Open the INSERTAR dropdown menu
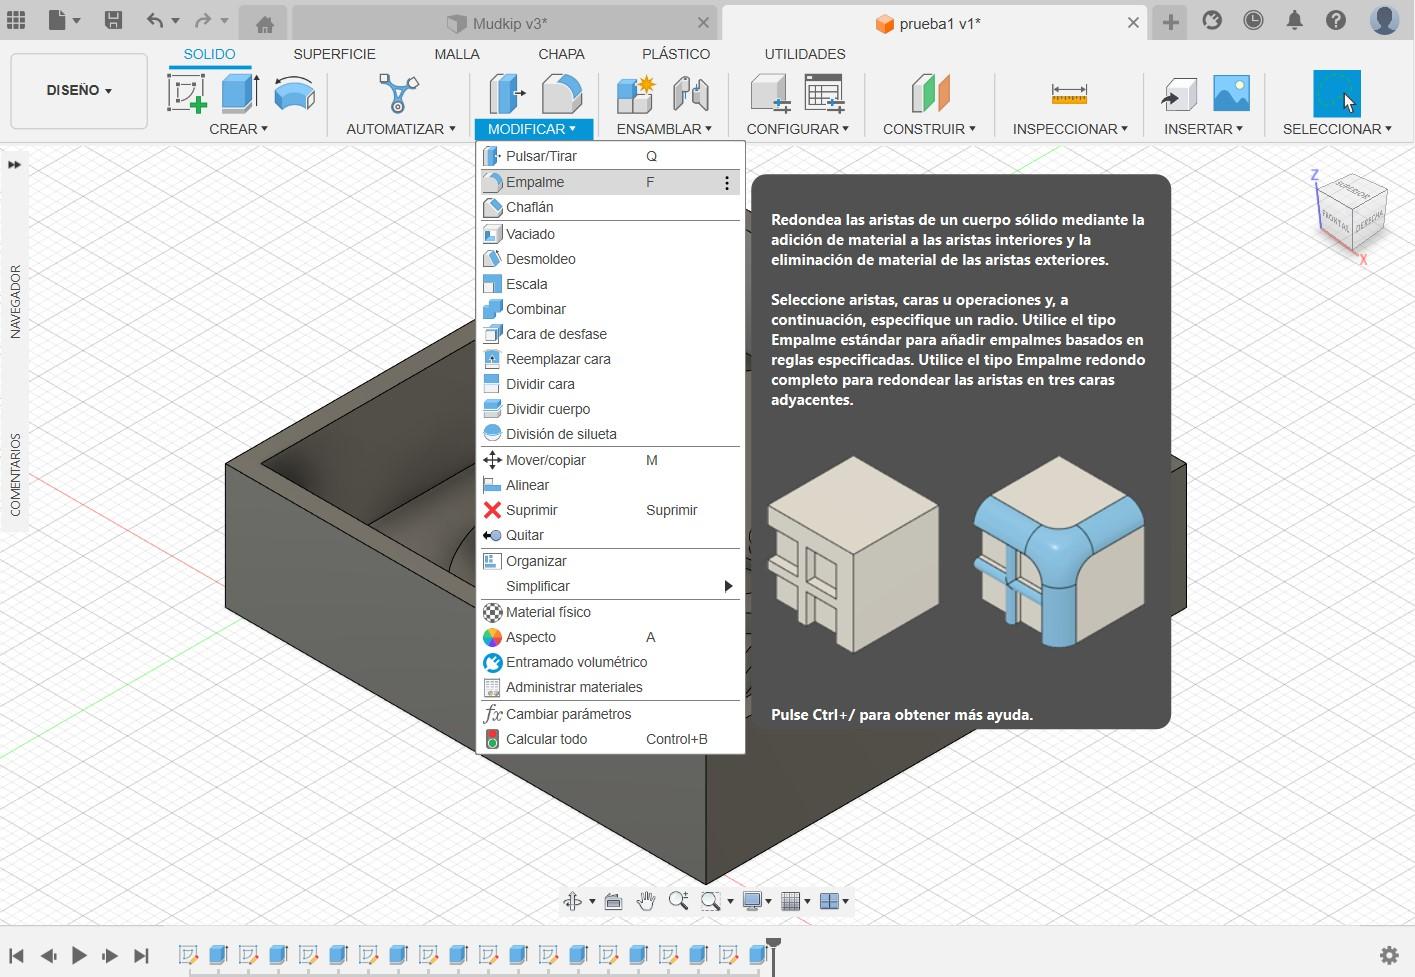Viewport: 1415px width, 977px height. tap(1203, 129)
